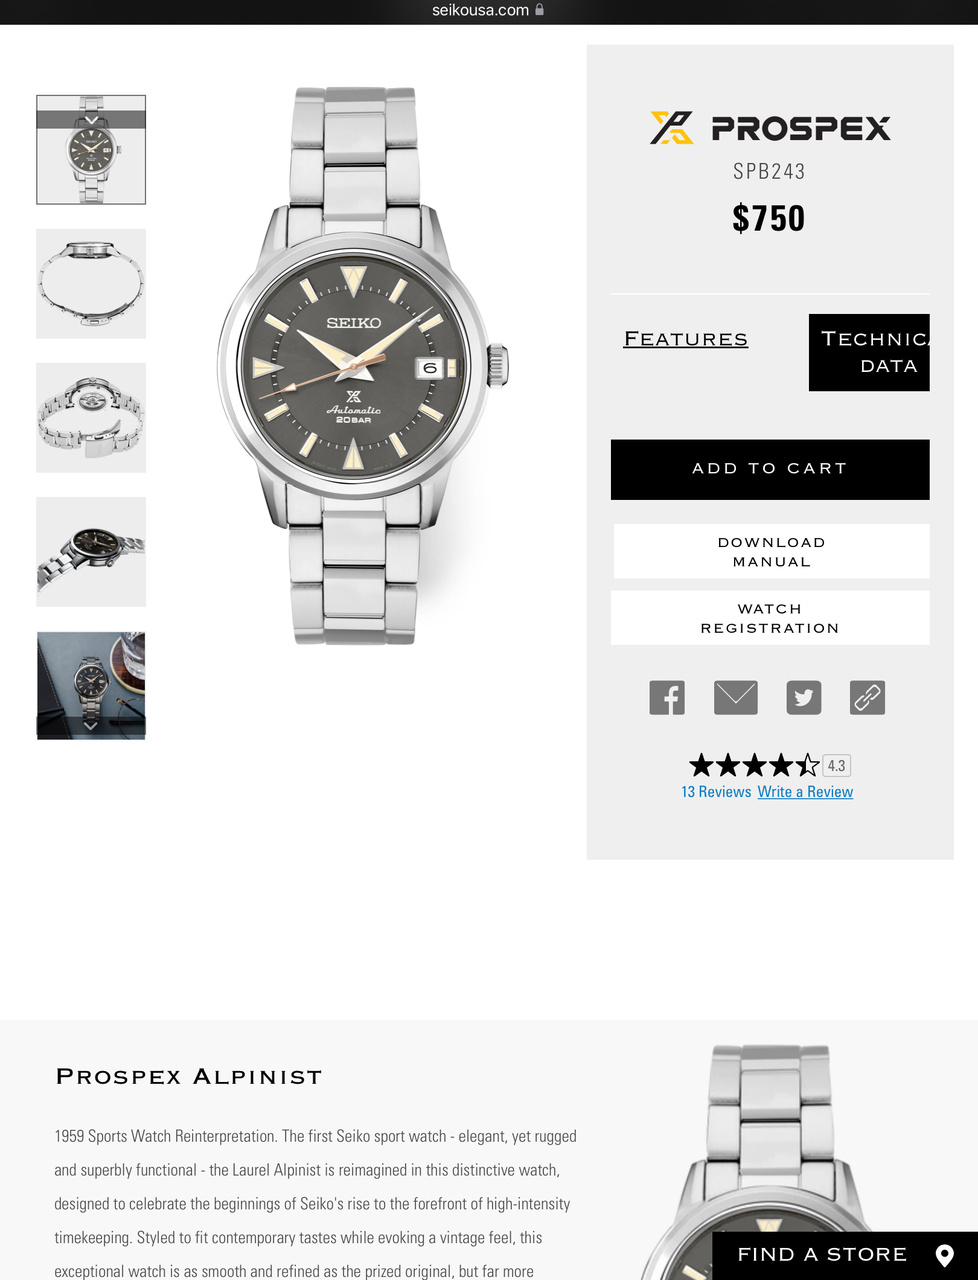The image size is (978, 1280).
Task: Copy the product link with the chain icon
Action: coord(867,697)
